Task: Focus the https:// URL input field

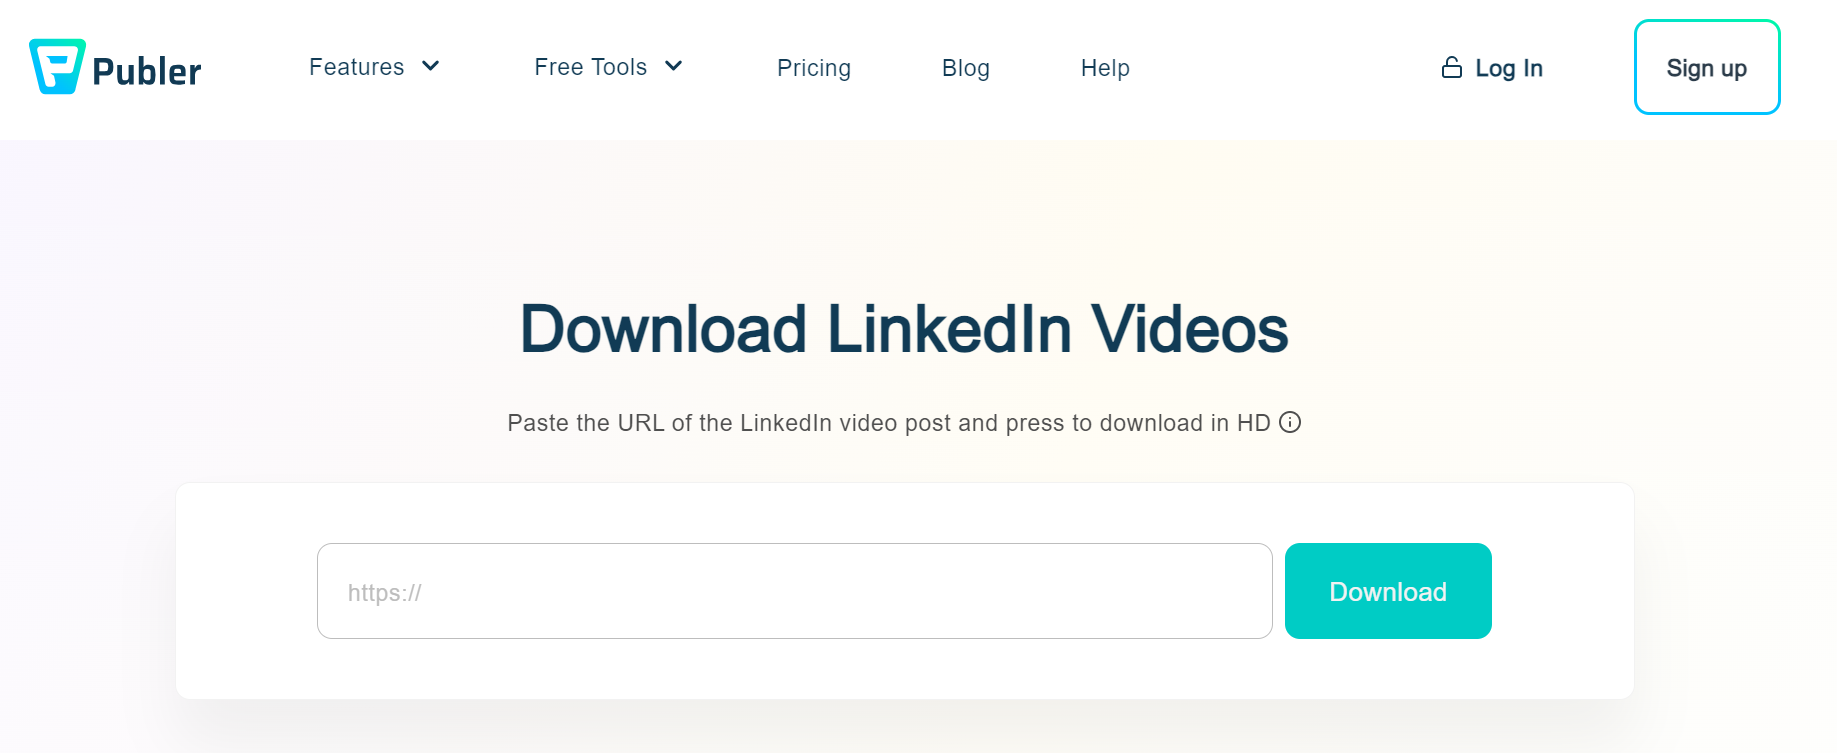Action: tap(795, 591)
